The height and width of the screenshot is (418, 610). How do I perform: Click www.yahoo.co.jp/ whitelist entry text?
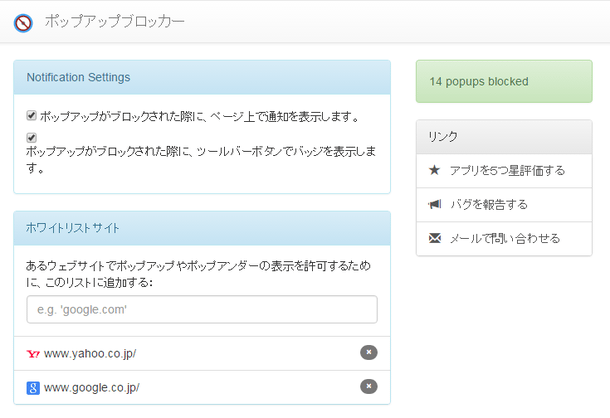coord(90,354)
